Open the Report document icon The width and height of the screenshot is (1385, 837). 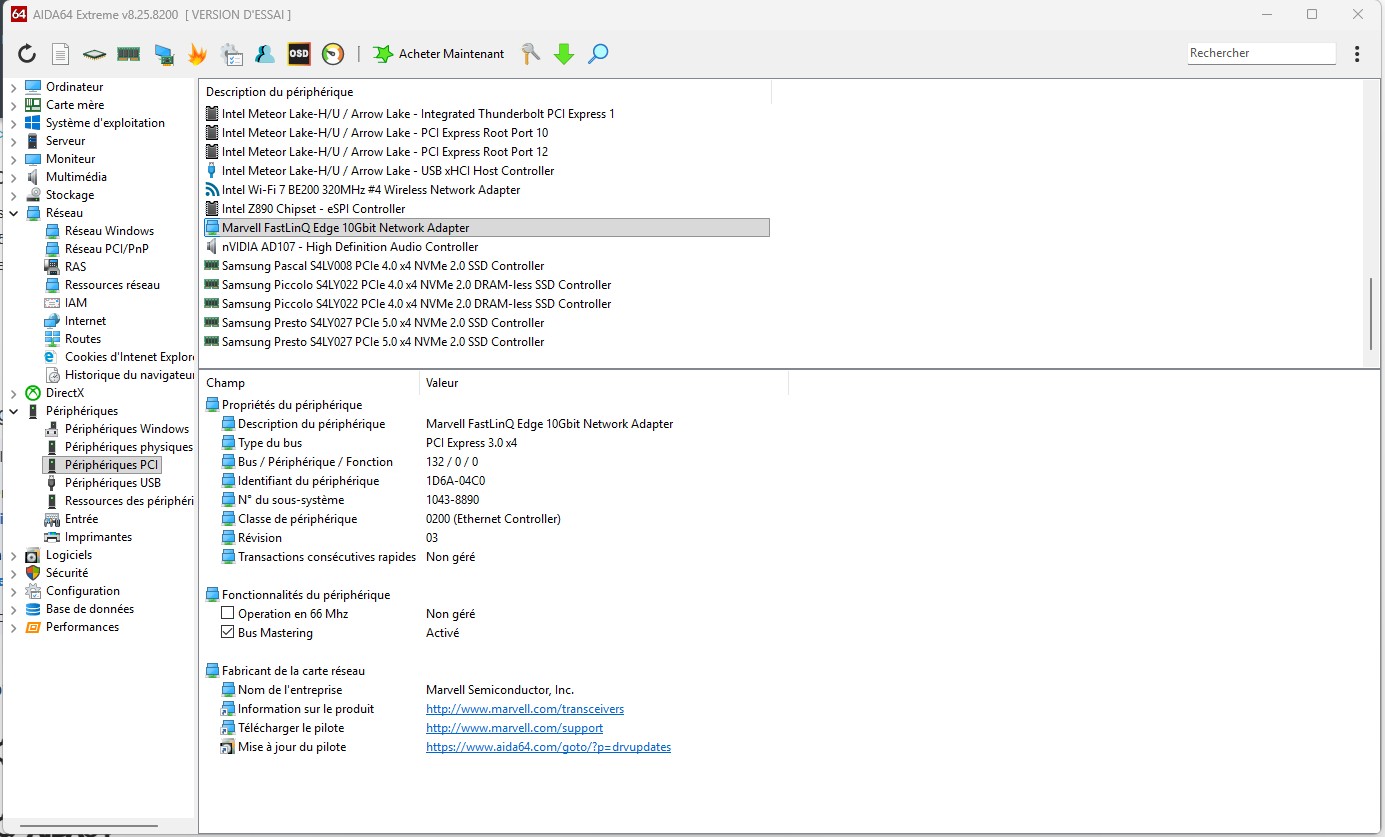pyautogui.click(x=61, y=54)
